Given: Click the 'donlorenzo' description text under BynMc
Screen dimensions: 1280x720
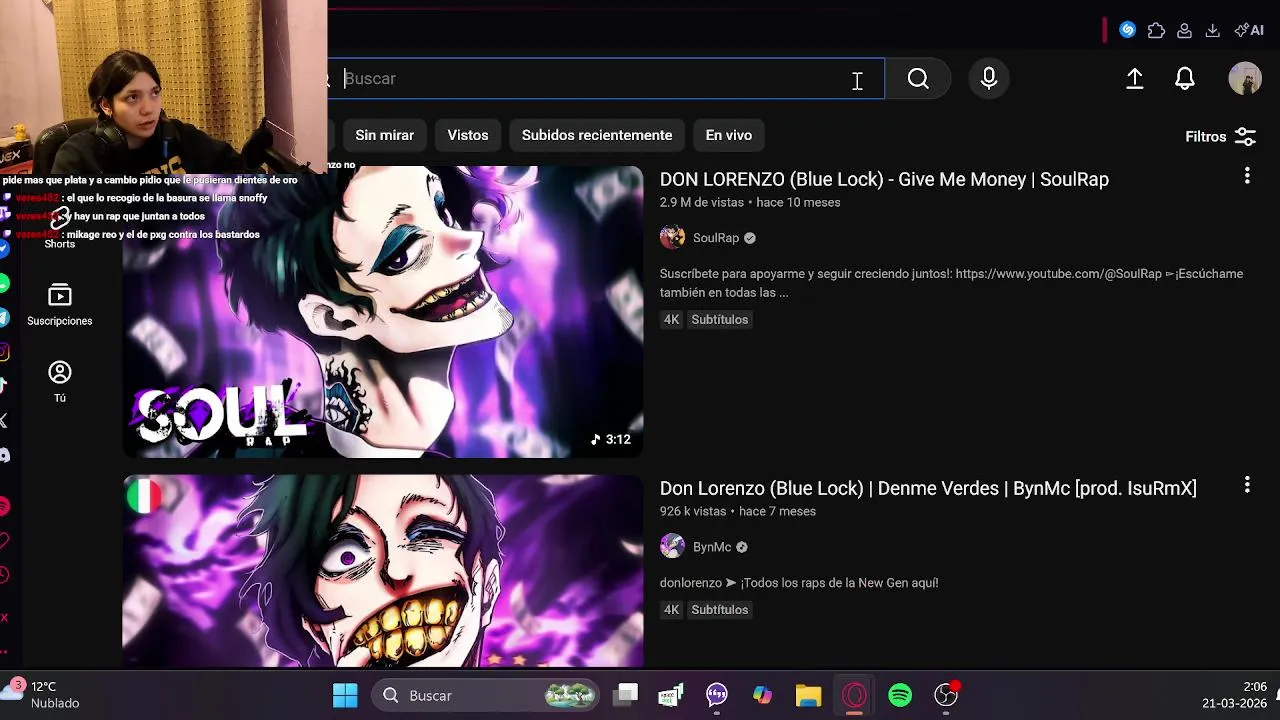Looking at the screenshot, I should (799, 583).
